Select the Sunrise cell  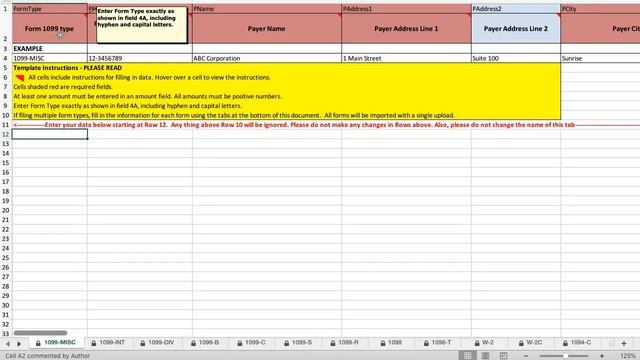tap(600, 58)
